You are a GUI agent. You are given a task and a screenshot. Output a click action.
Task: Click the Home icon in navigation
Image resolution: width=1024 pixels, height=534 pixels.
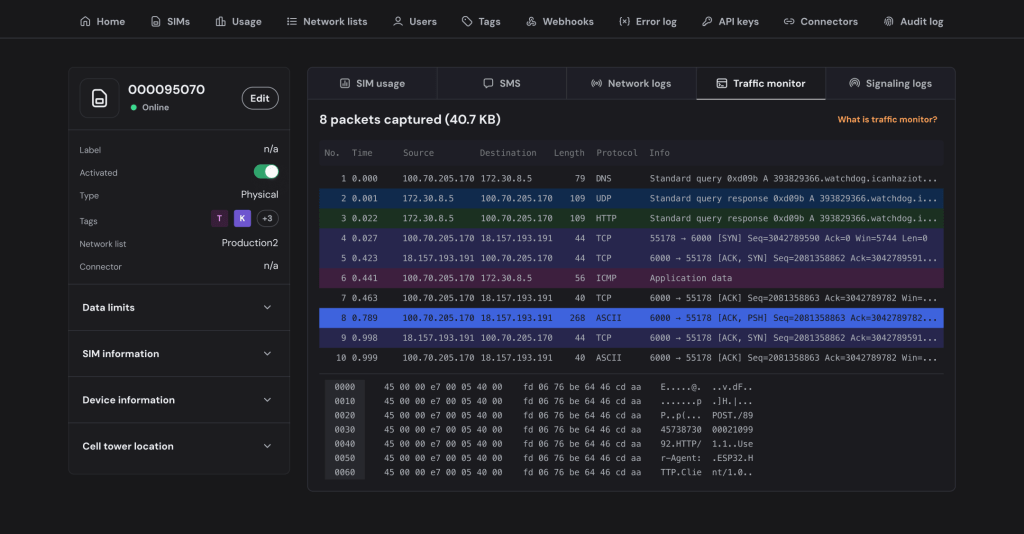click(85, 22)
